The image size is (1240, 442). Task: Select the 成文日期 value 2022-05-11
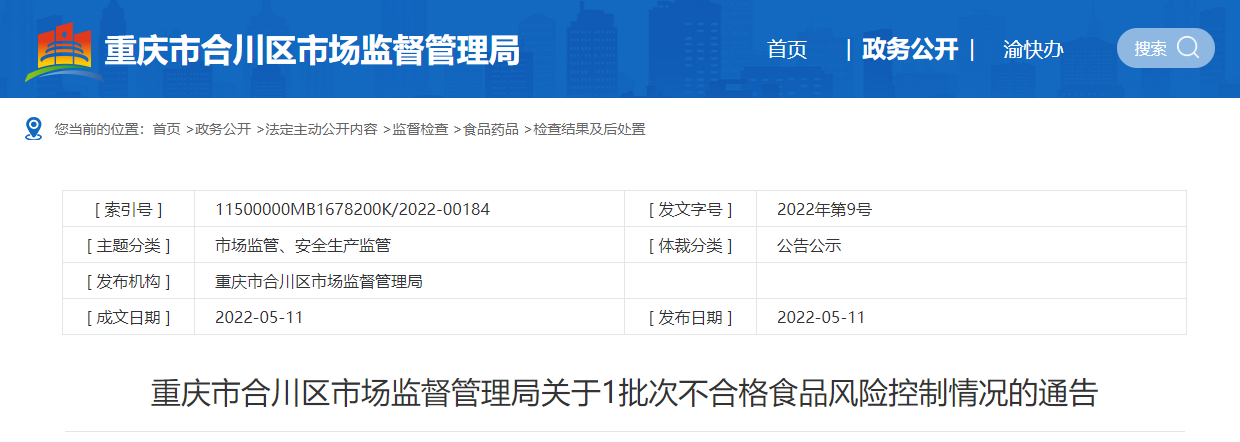point(259,317)
